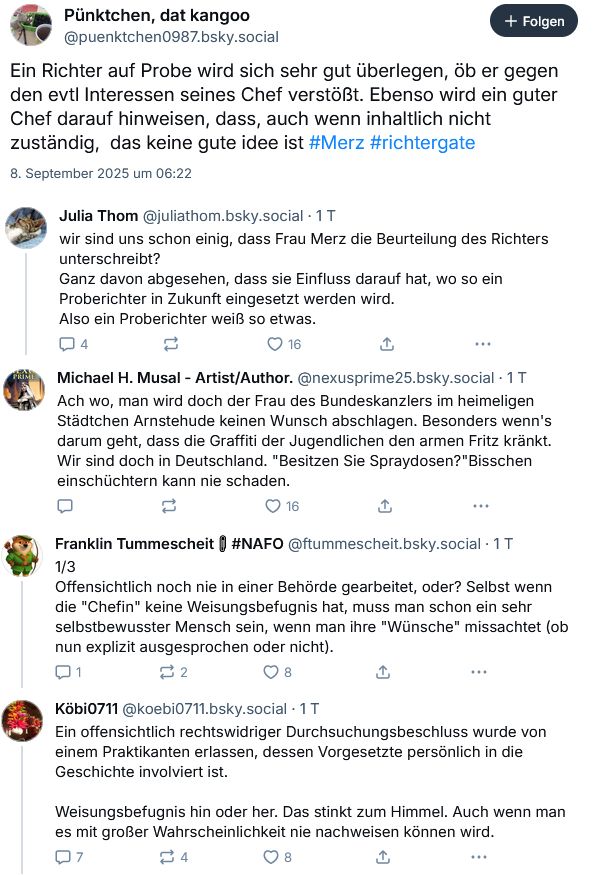601x875 pixels.
Task: Follow the account via Folgen button
Action: (533, 20)
